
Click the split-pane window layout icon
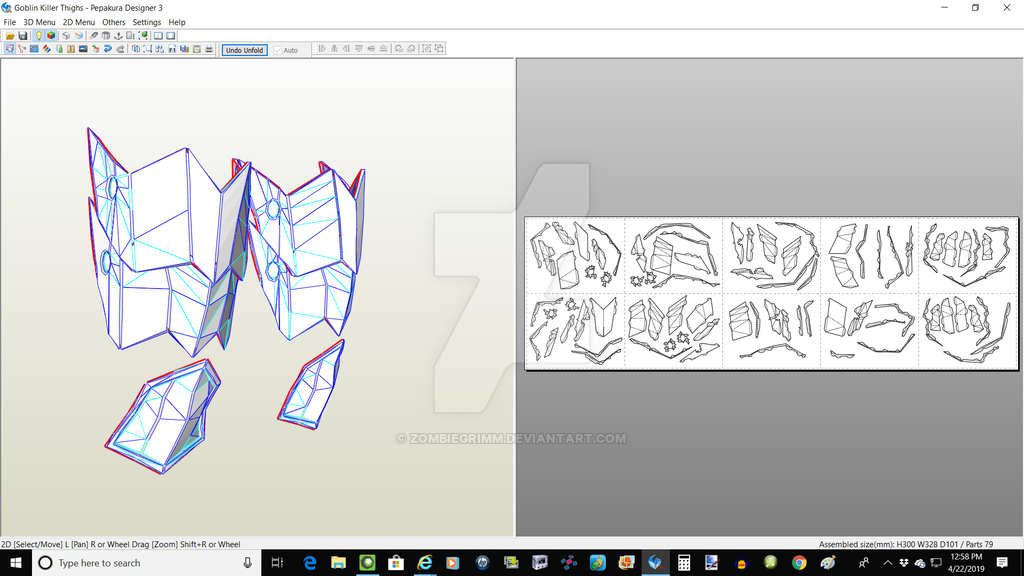pos(158,36)
